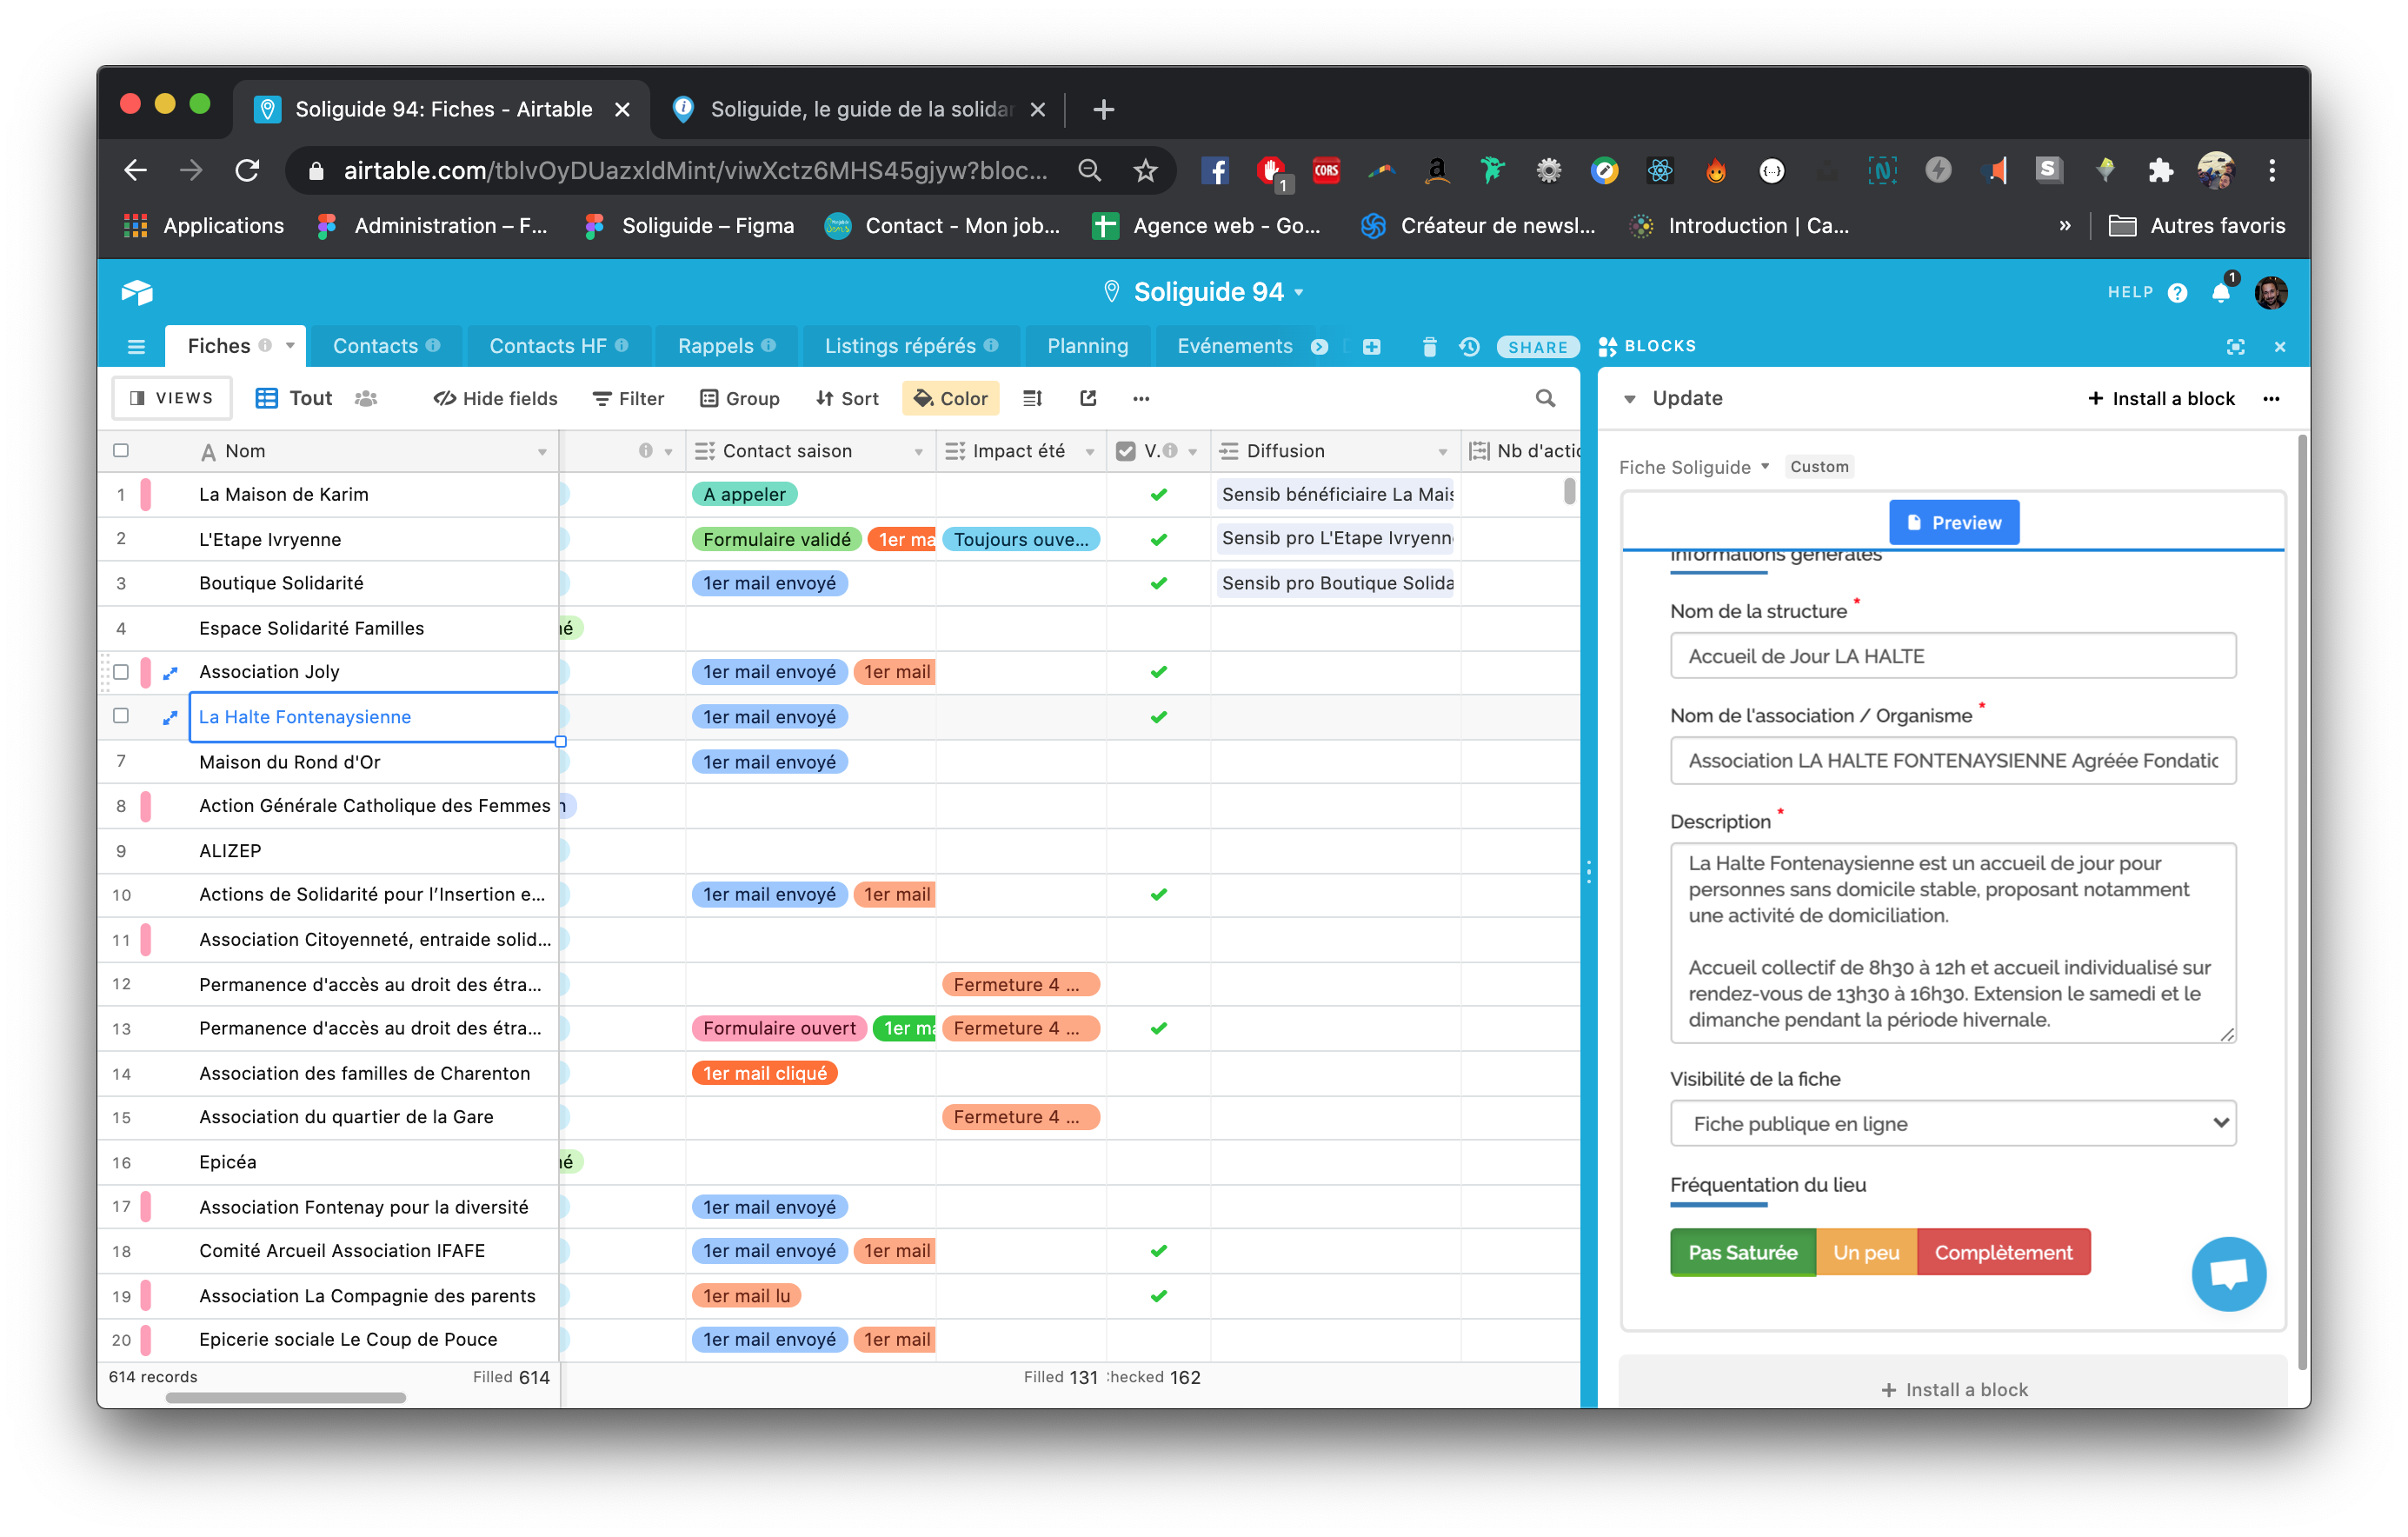Viewport: 2408px width, 1537px height.
Task: Open the trash icon in tab bar
Action: [1429, 346]
